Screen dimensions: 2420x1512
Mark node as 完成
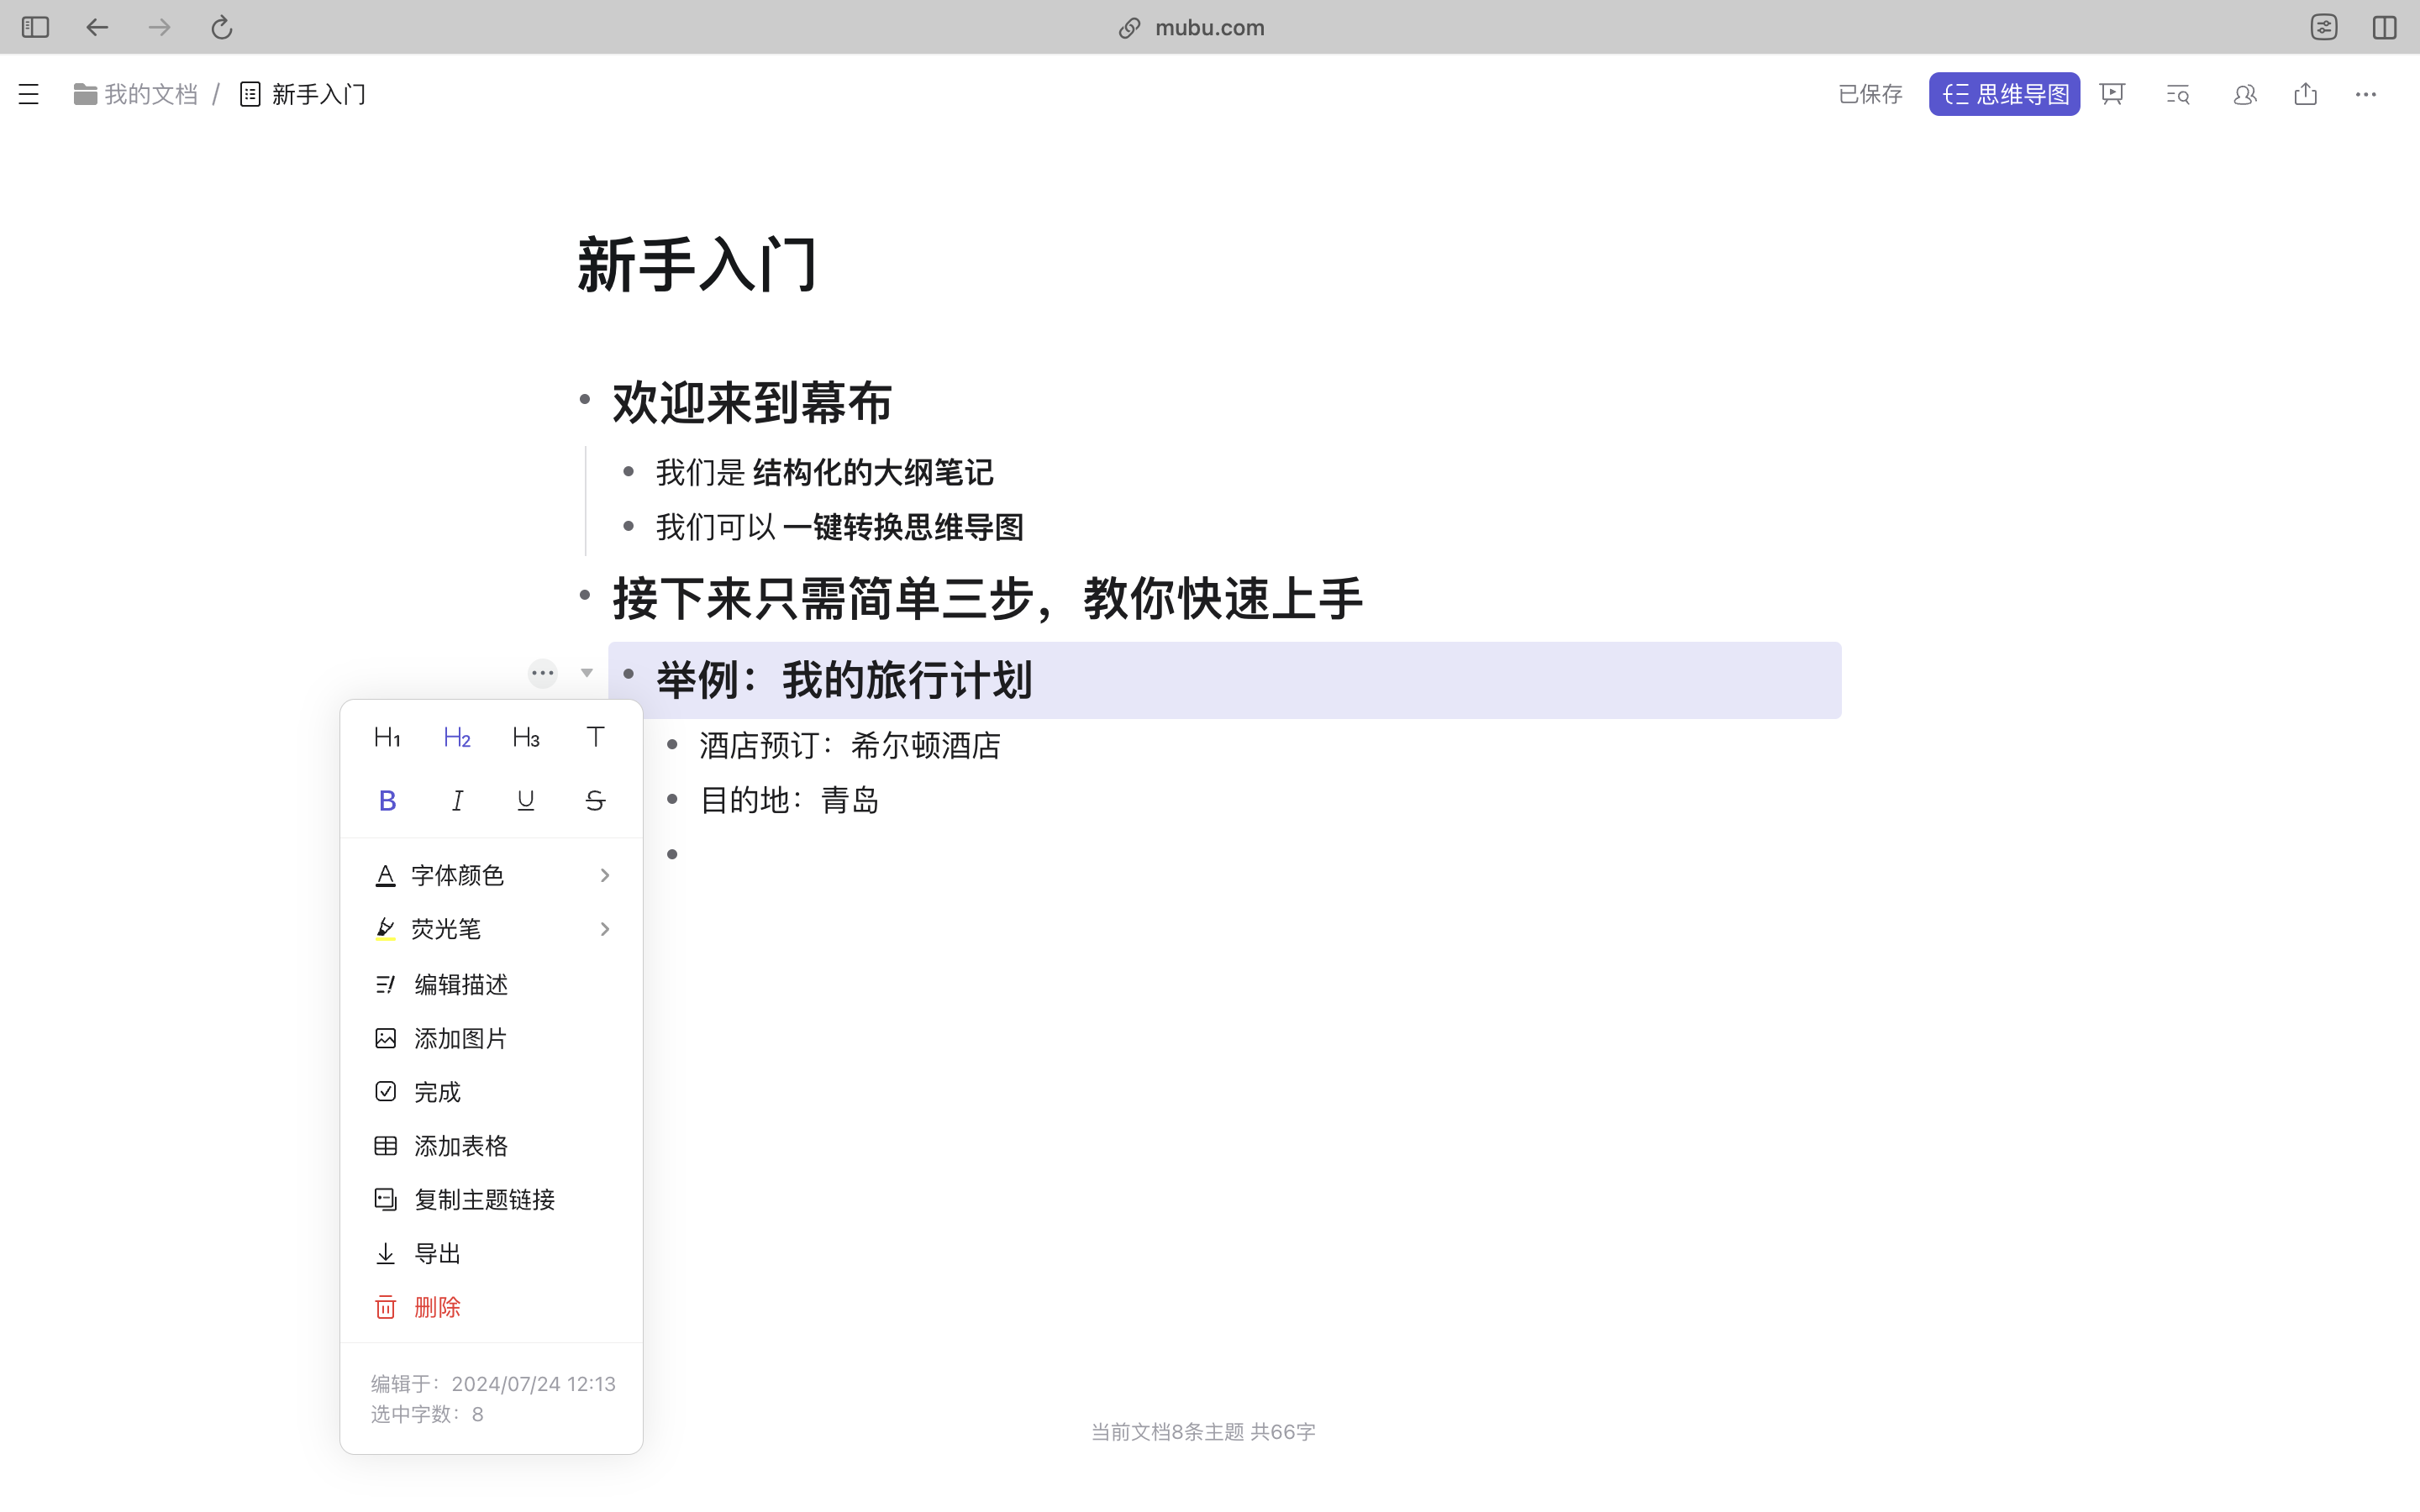tap(491, 1092)
